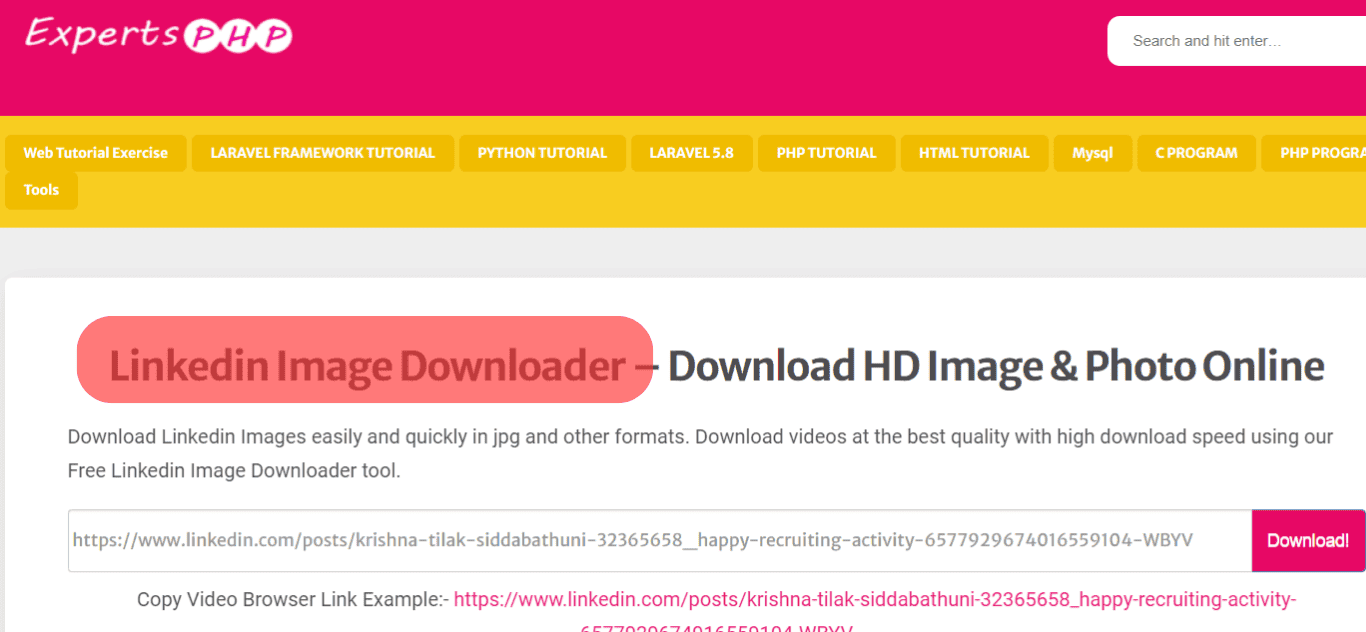Screen dimensions: 1366x632
Task: Go to C PROGRAM tutorials
Action: [1196, 153]
